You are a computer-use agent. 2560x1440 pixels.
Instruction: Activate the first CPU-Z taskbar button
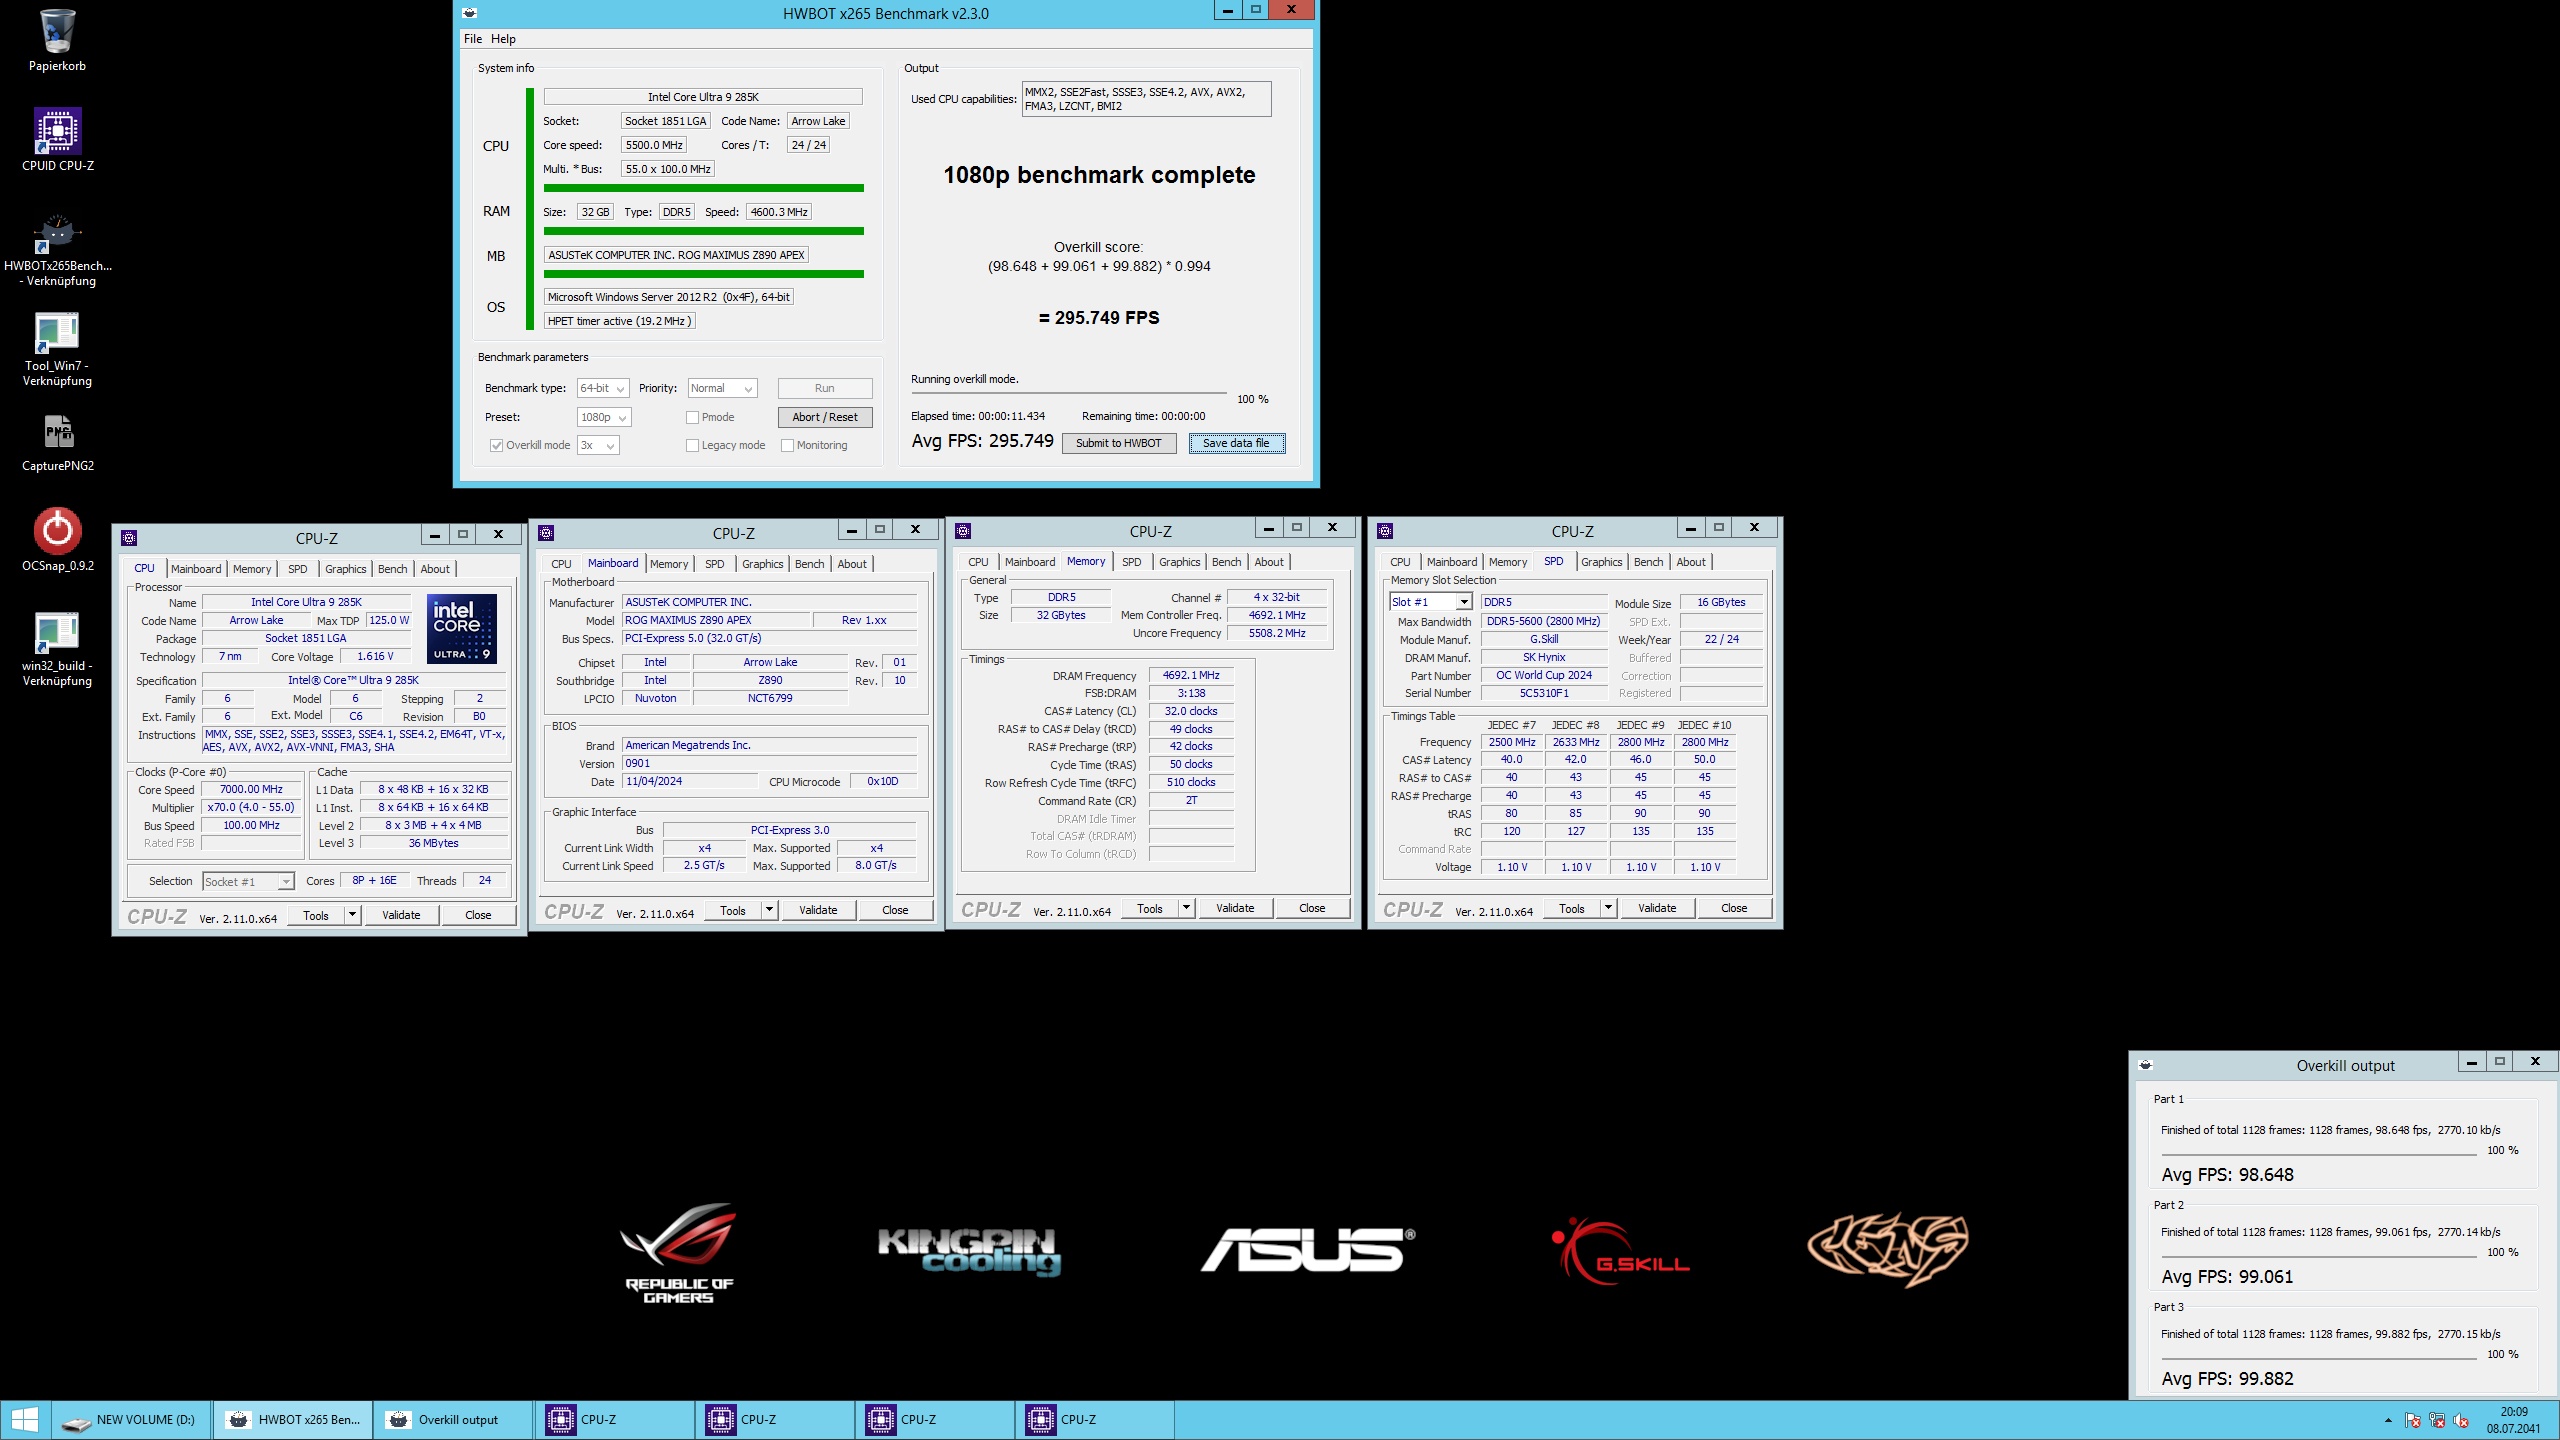[x=612, y=1419]
